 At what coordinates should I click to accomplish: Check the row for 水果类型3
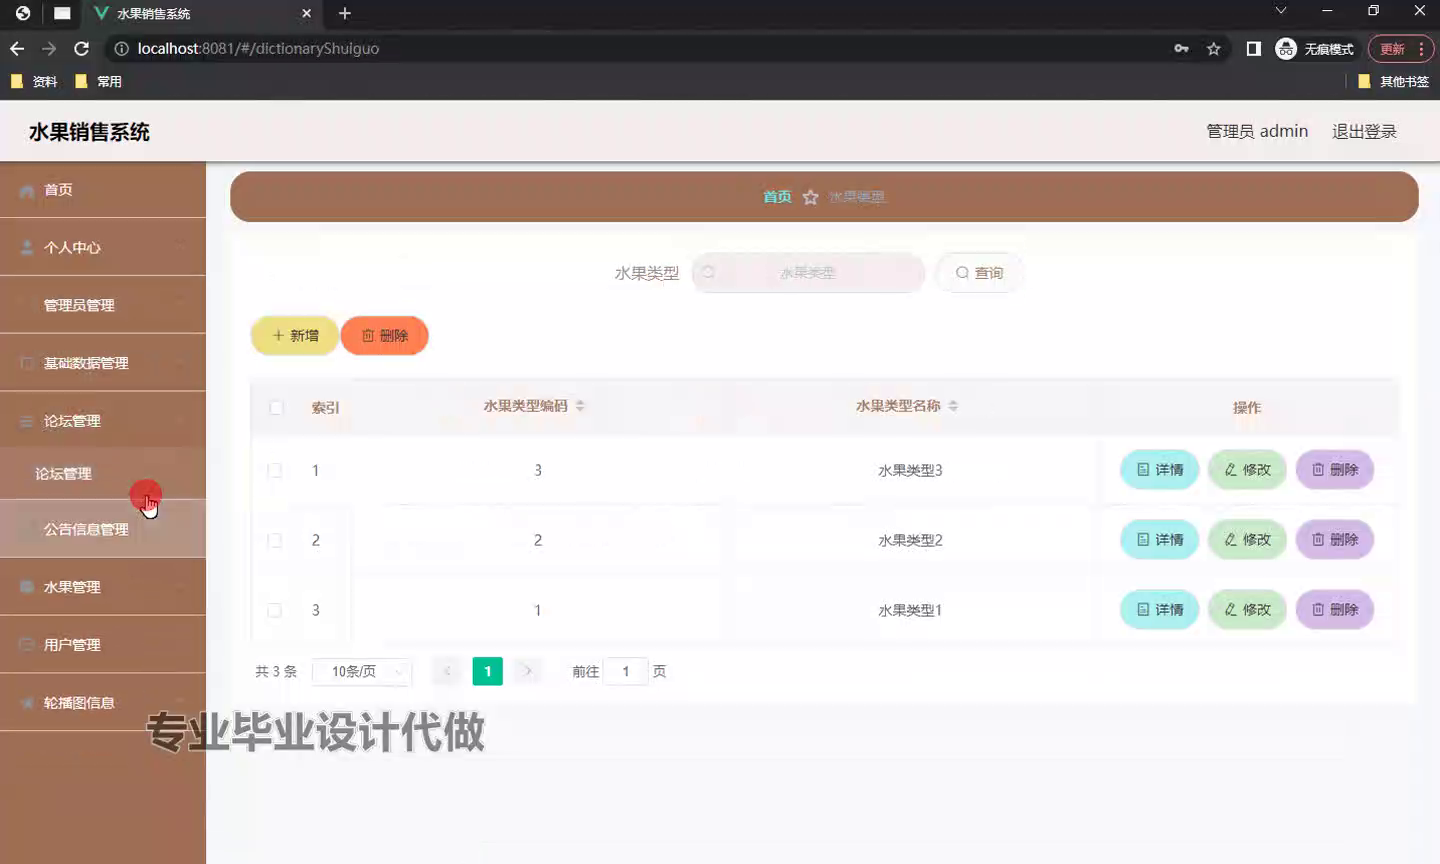(275, 470)
